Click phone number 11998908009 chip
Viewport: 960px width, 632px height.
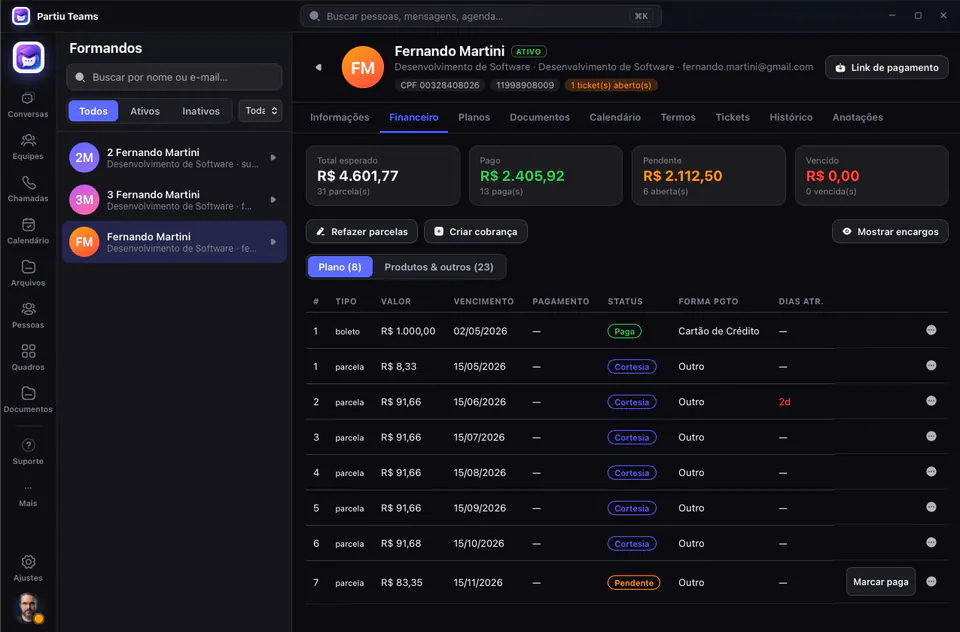click(x=525, y=85)
